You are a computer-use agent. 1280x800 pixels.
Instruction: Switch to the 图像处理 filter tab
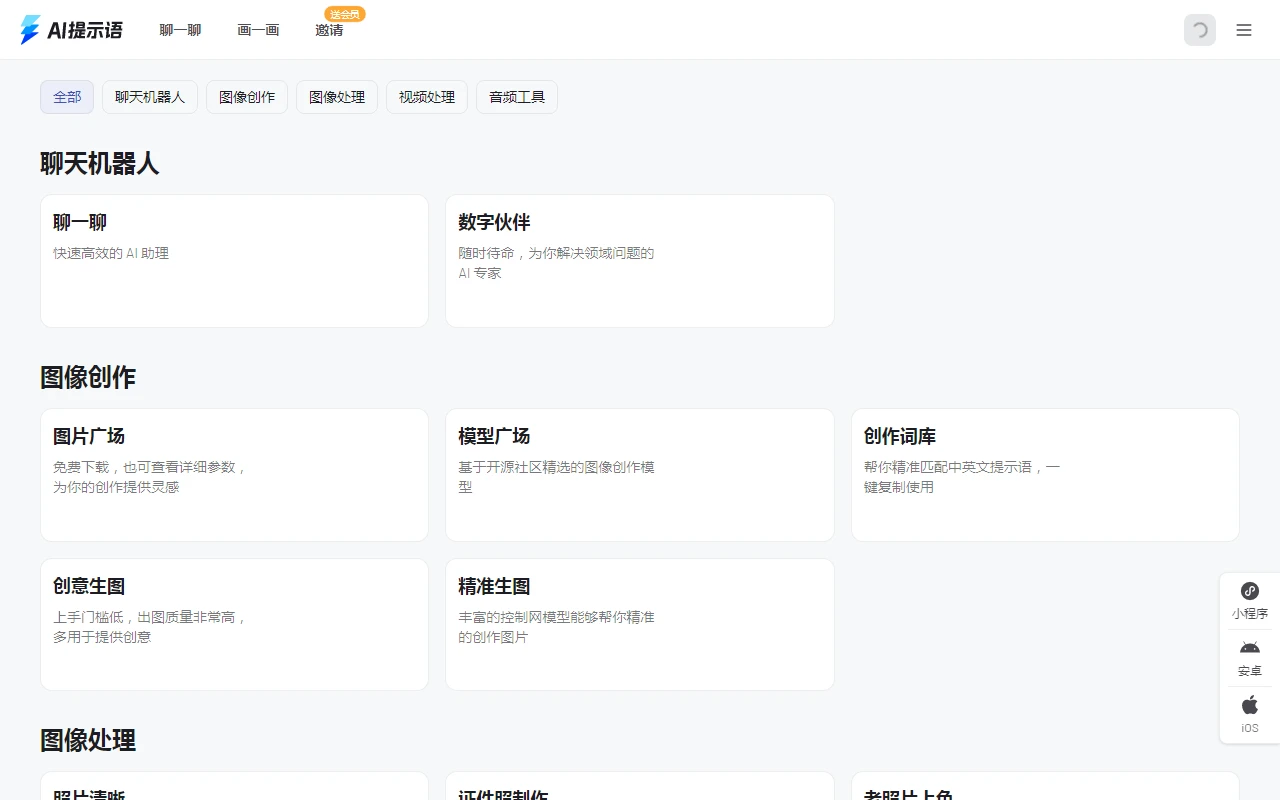[x=336, y=97]
